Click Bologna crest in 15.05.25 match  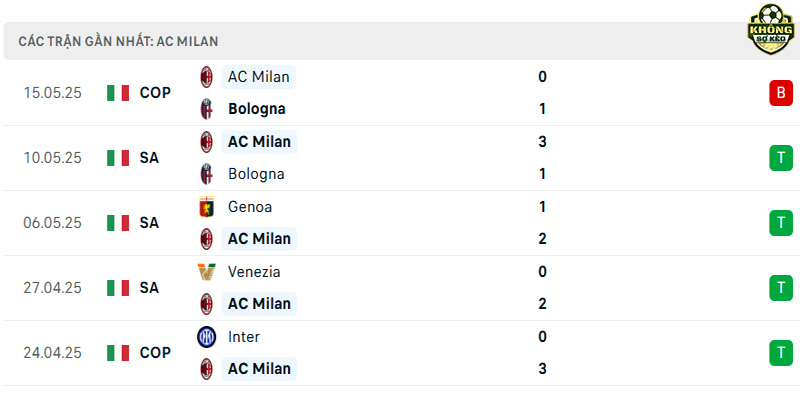coord(207,109)
